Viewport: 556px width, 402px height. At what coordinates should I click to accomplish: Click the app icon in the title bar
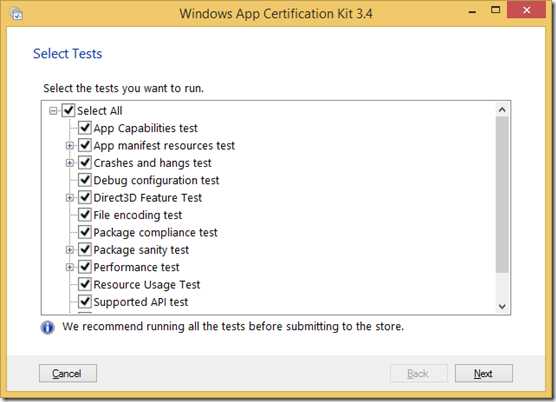pyautogui.click(x=16, y=14)
